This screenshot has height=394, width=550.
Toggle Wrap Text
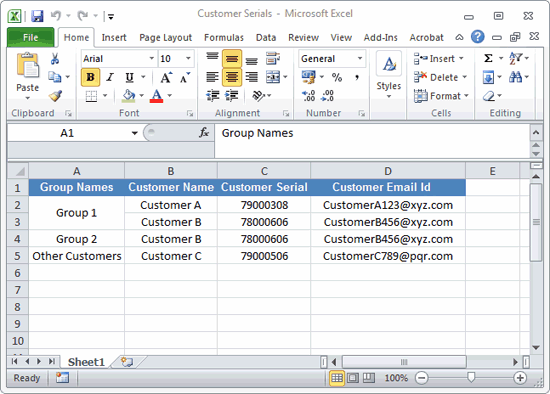[x=273, y=58]
